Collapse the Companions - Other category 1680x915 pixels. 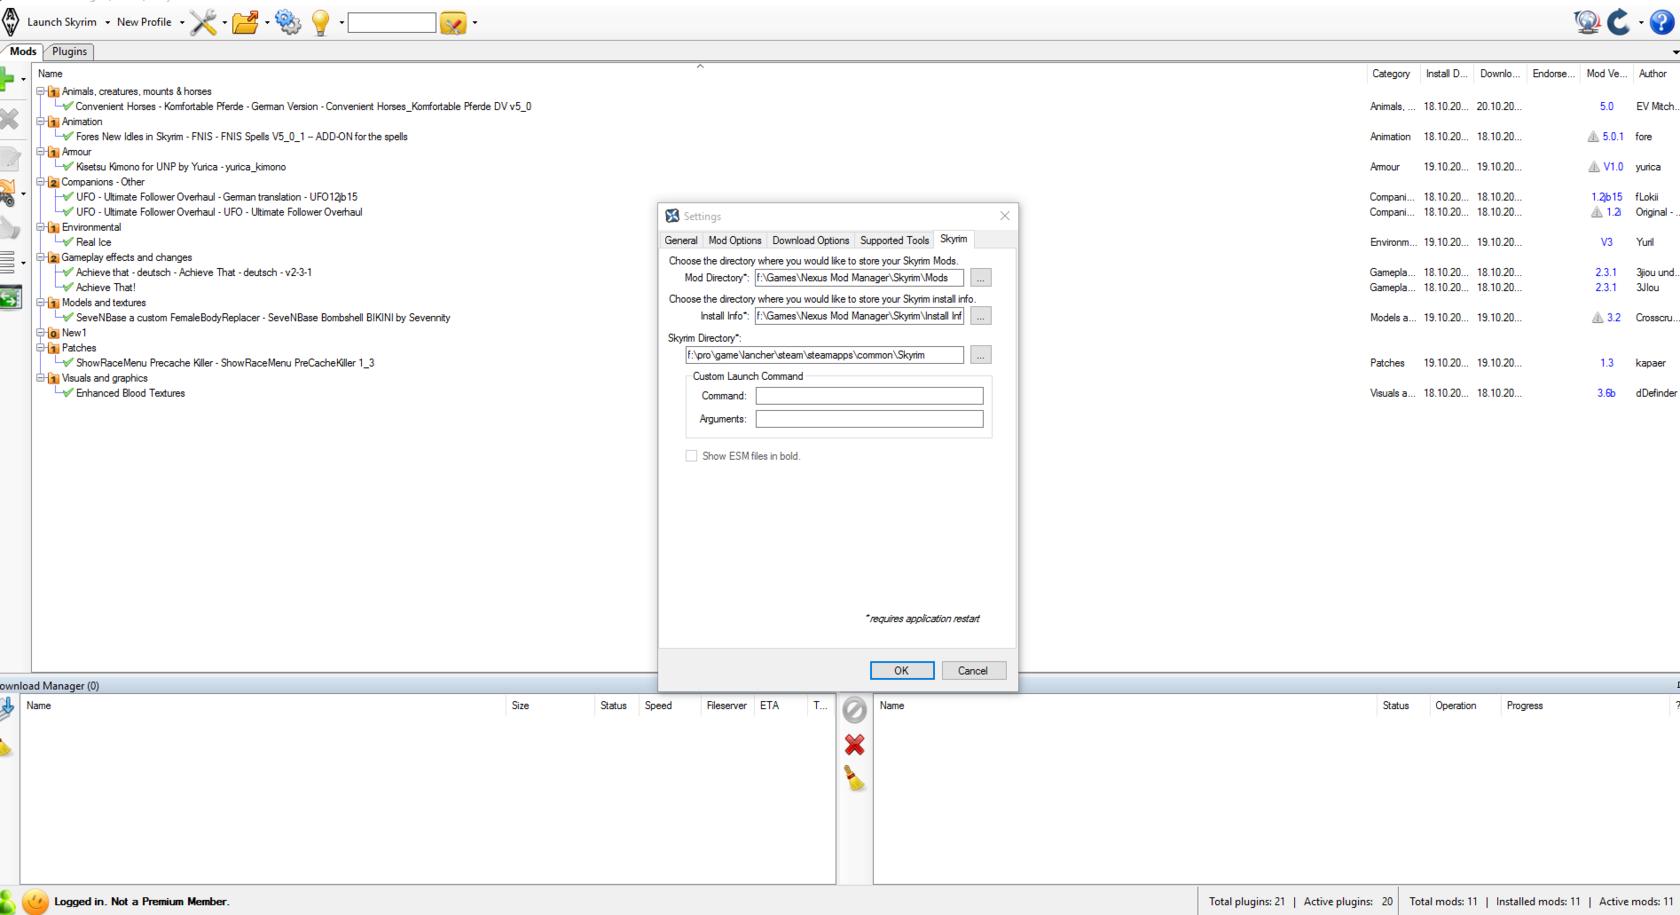41,182
